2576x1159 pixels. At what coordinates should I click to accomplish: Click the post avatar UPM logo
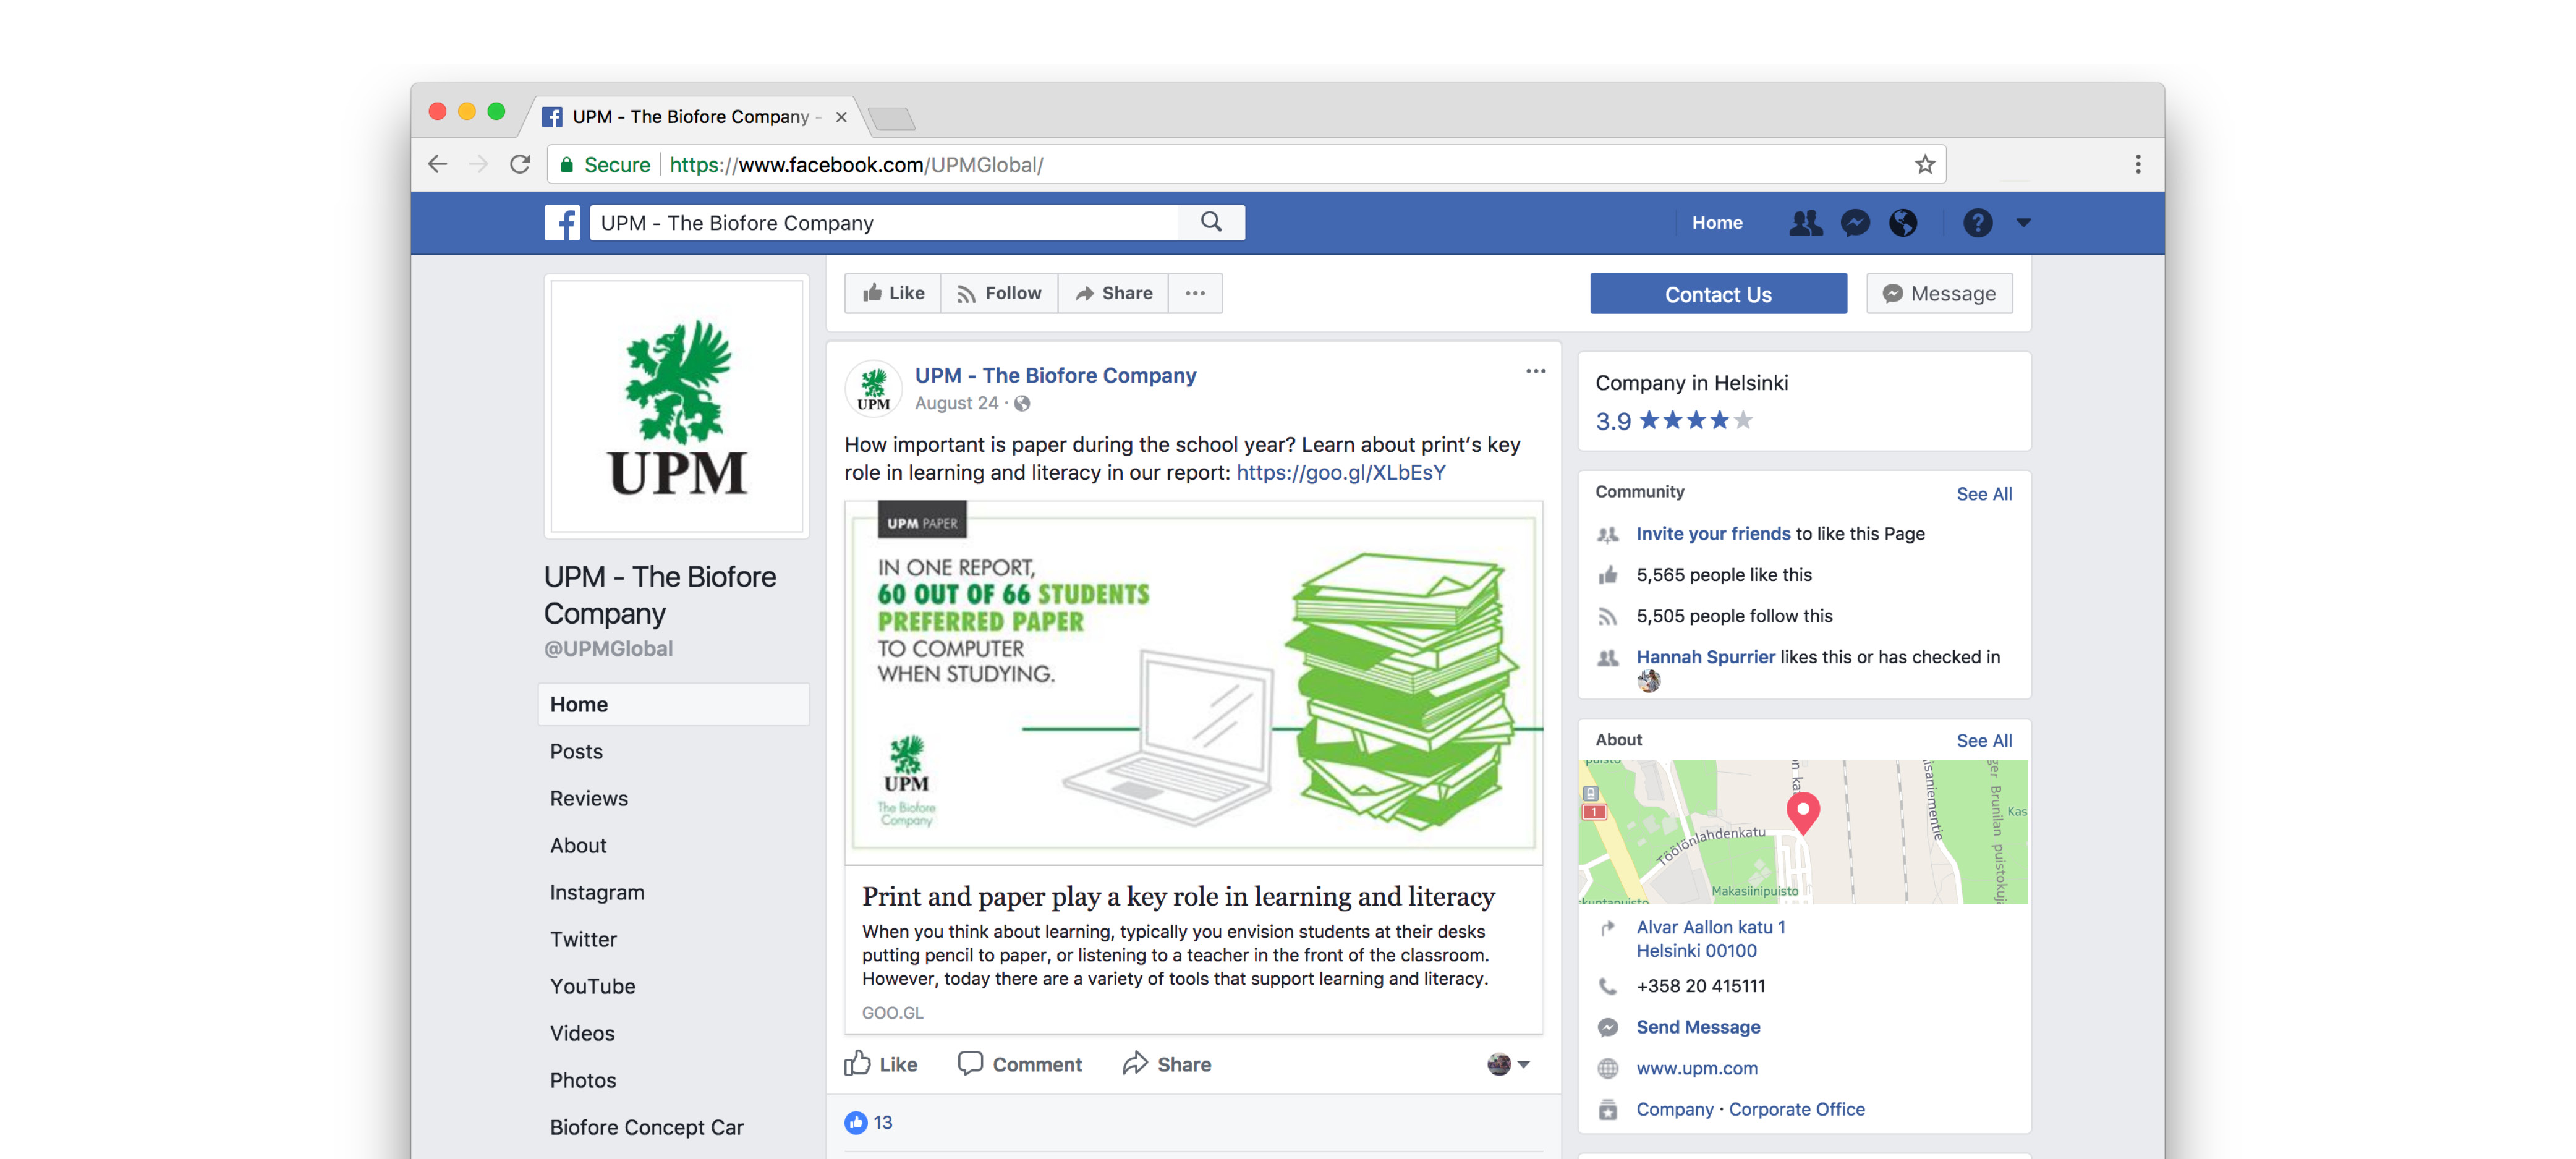873,388
